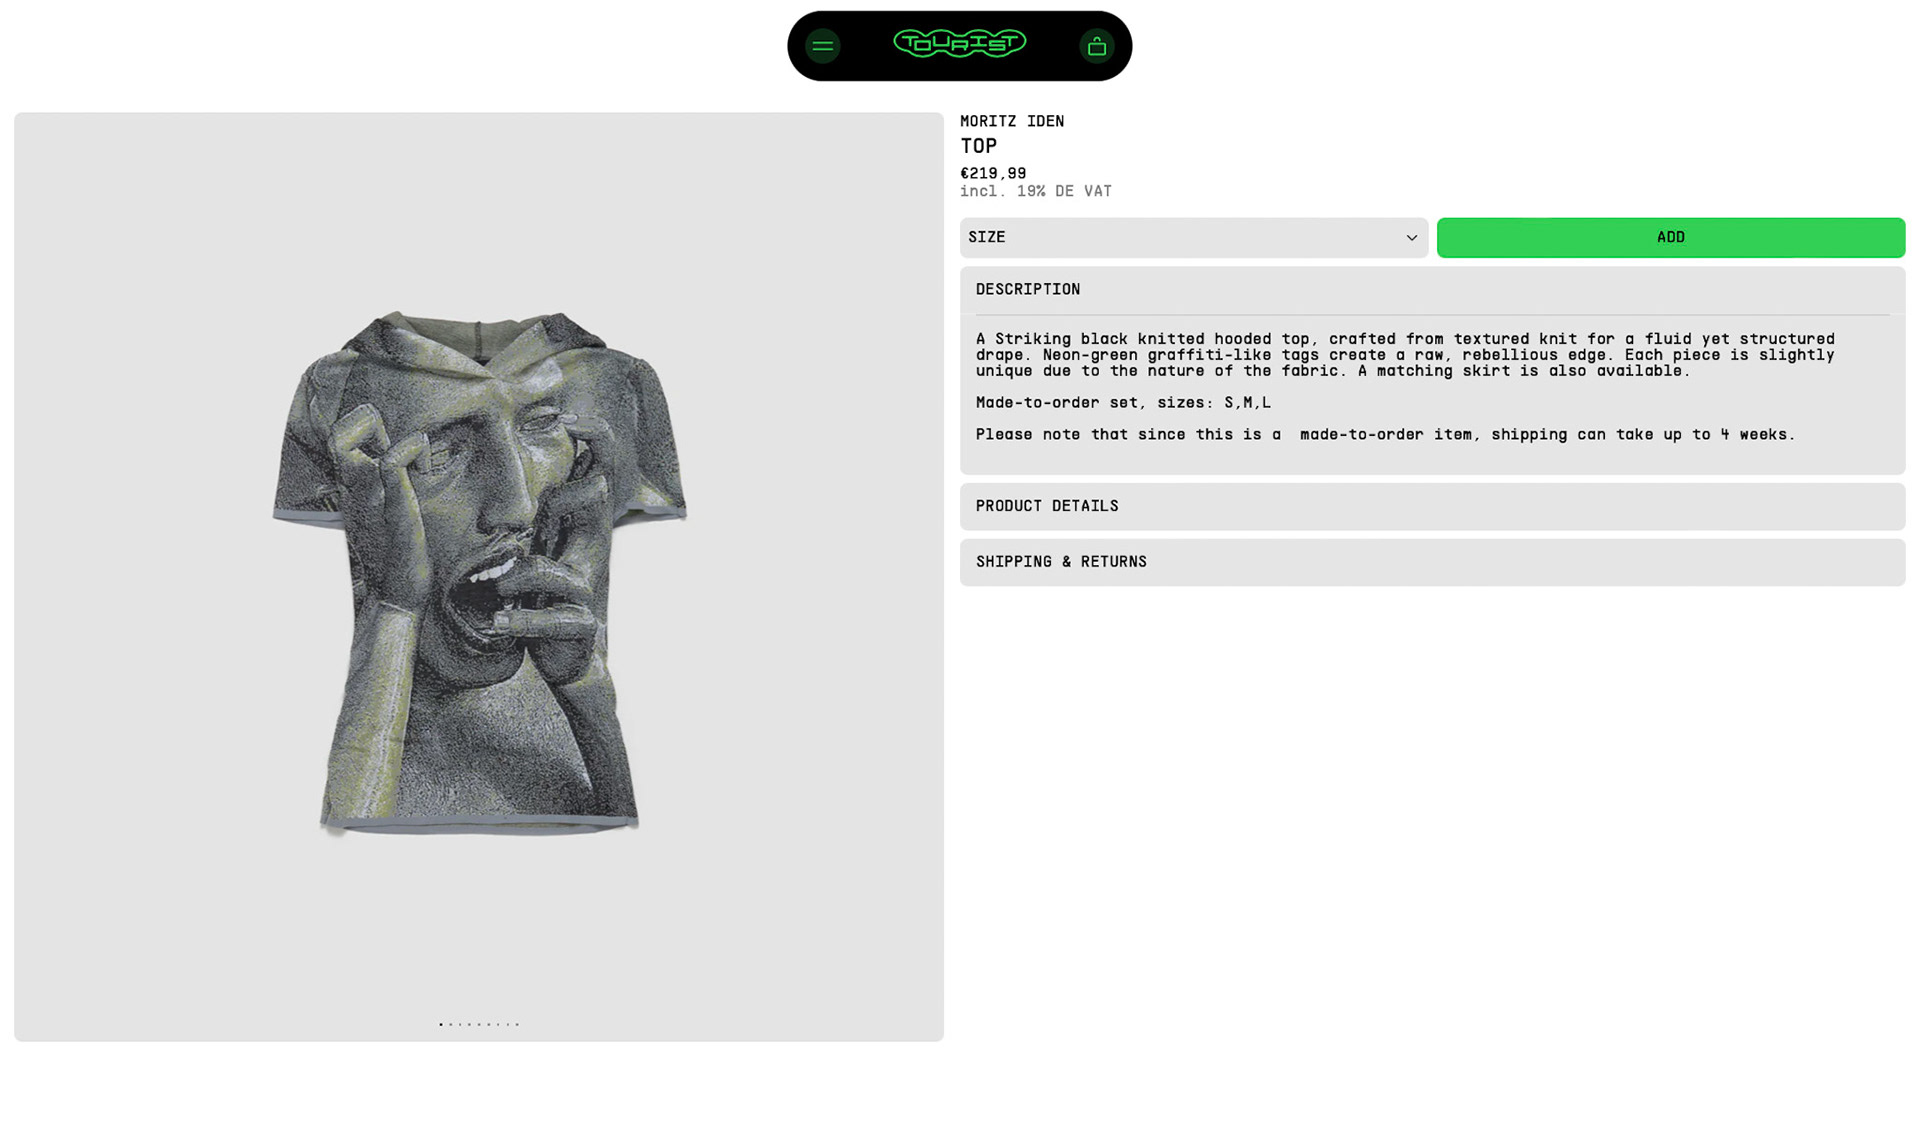Jump to the second image carousel dot

coord(451,1024)
